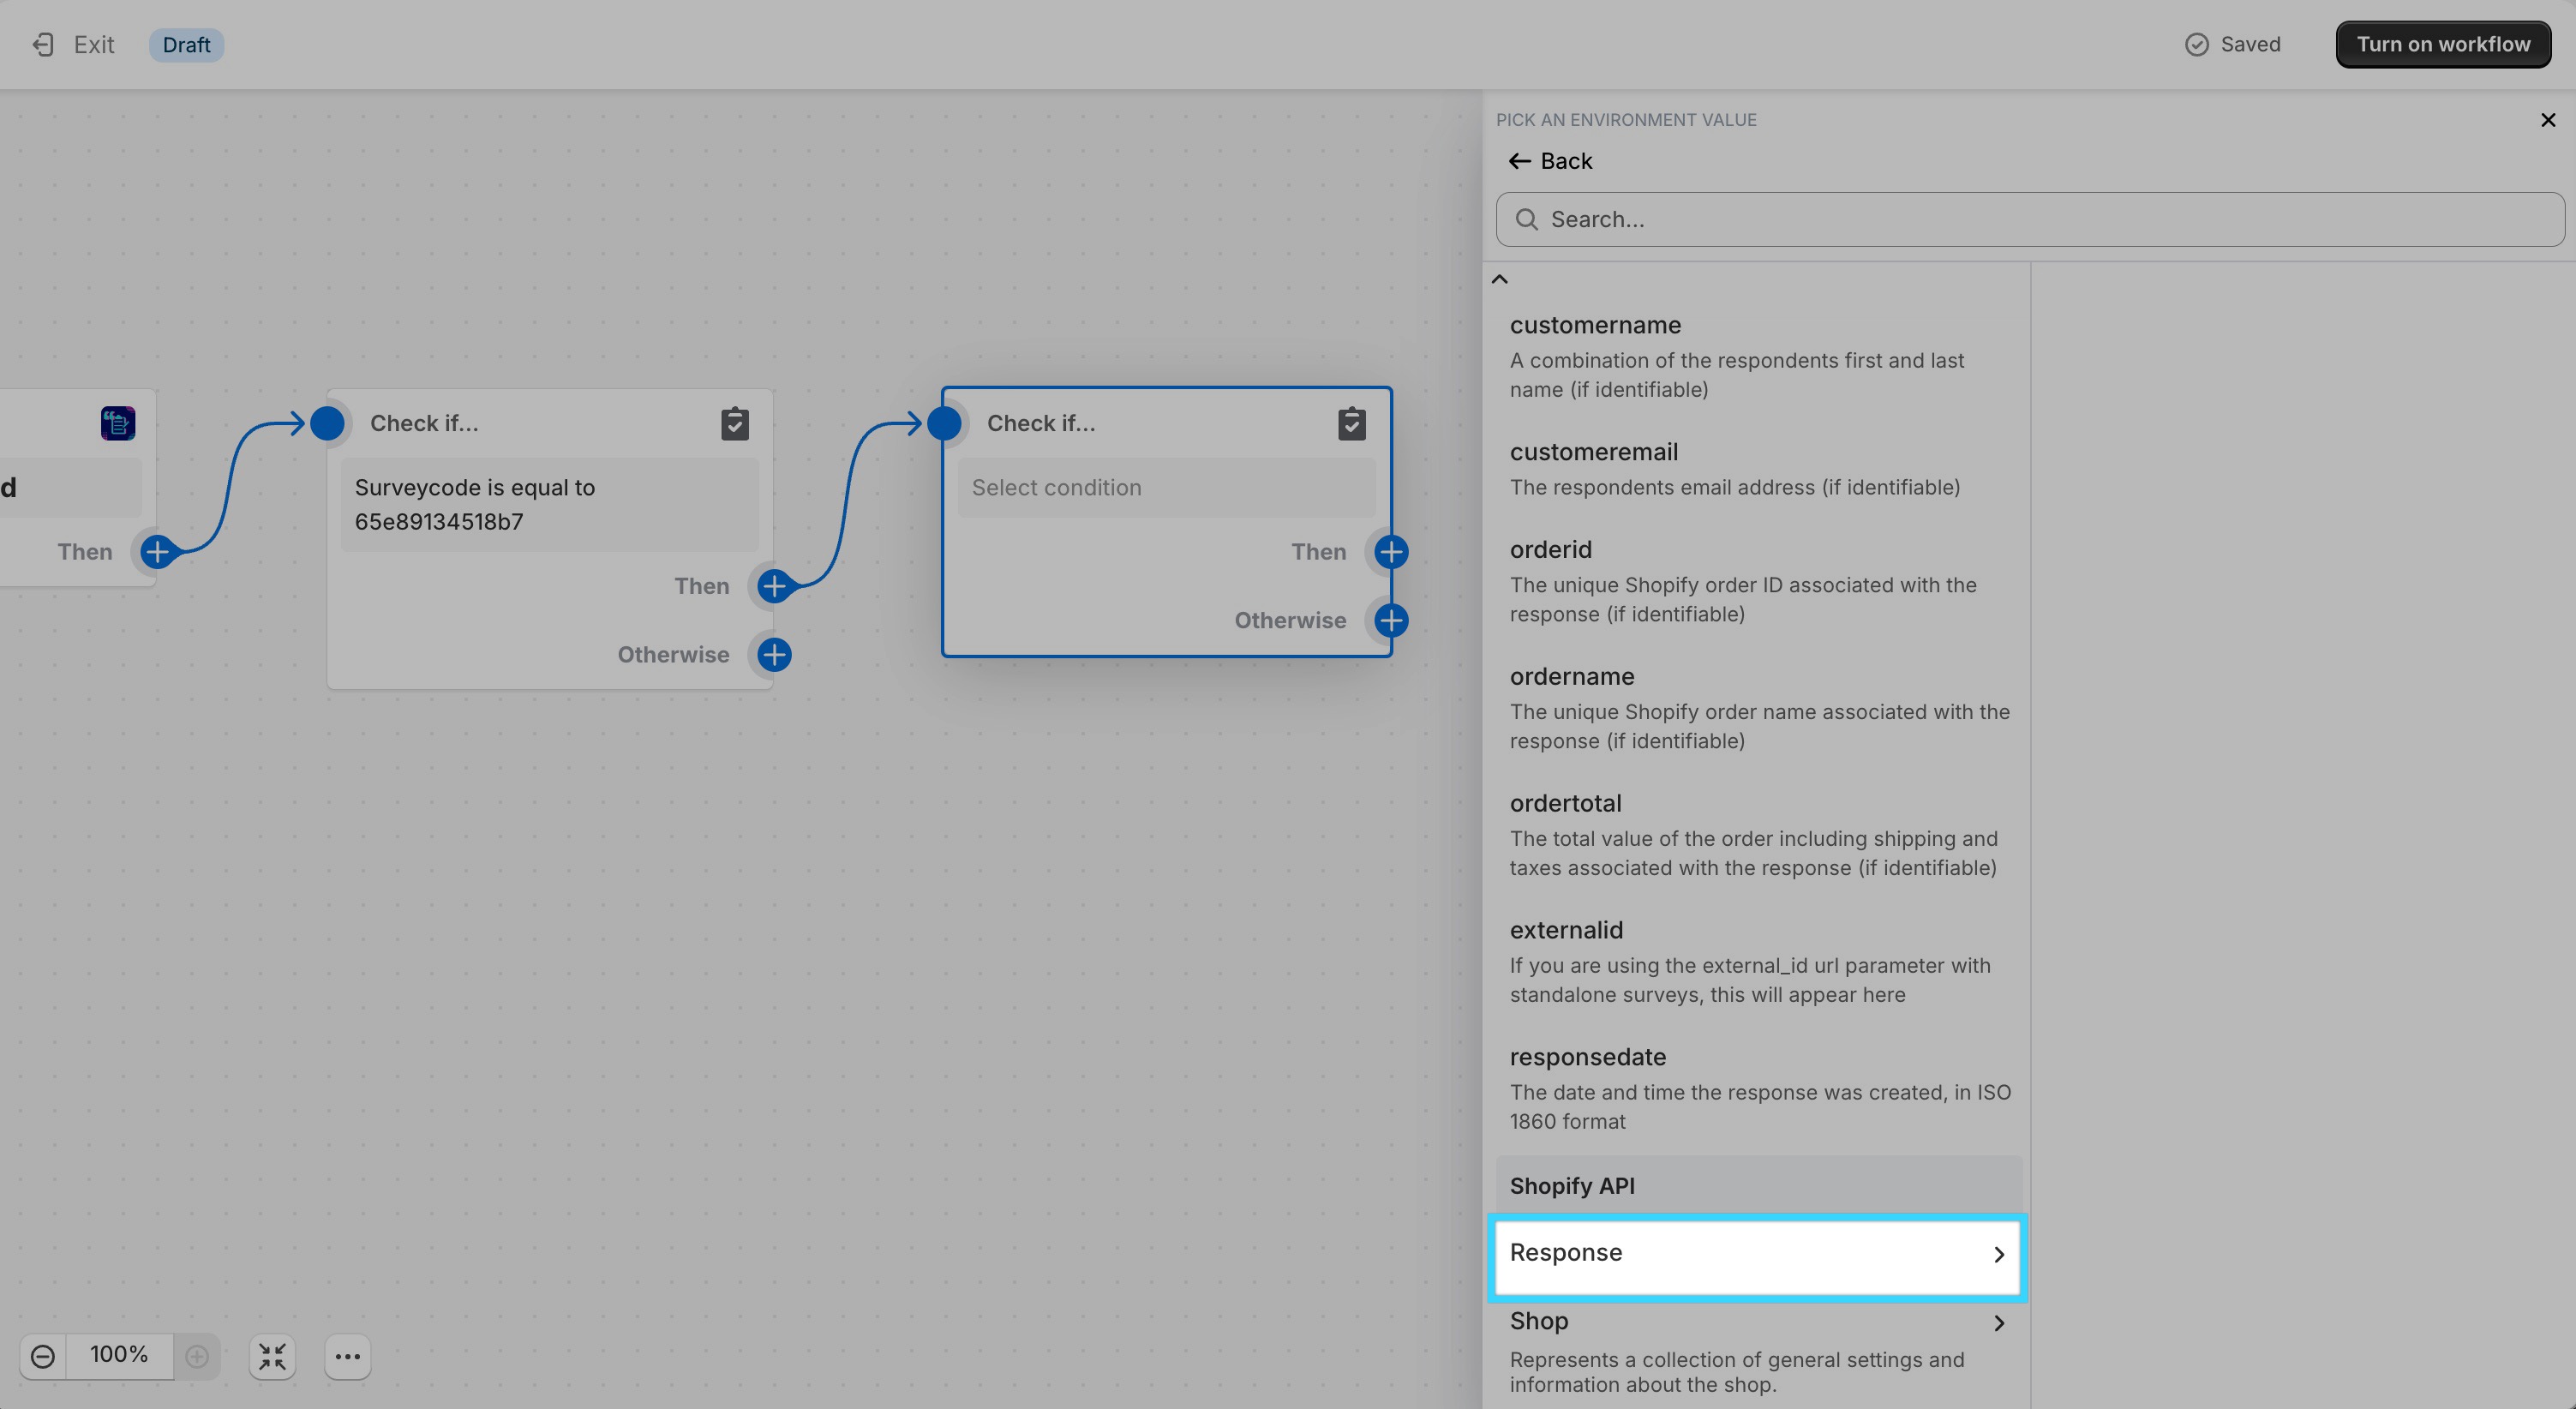Click clipboard icon on Surveycode condition node
This screenshot has height=1409, width=2576.
(x=735, y=423)
